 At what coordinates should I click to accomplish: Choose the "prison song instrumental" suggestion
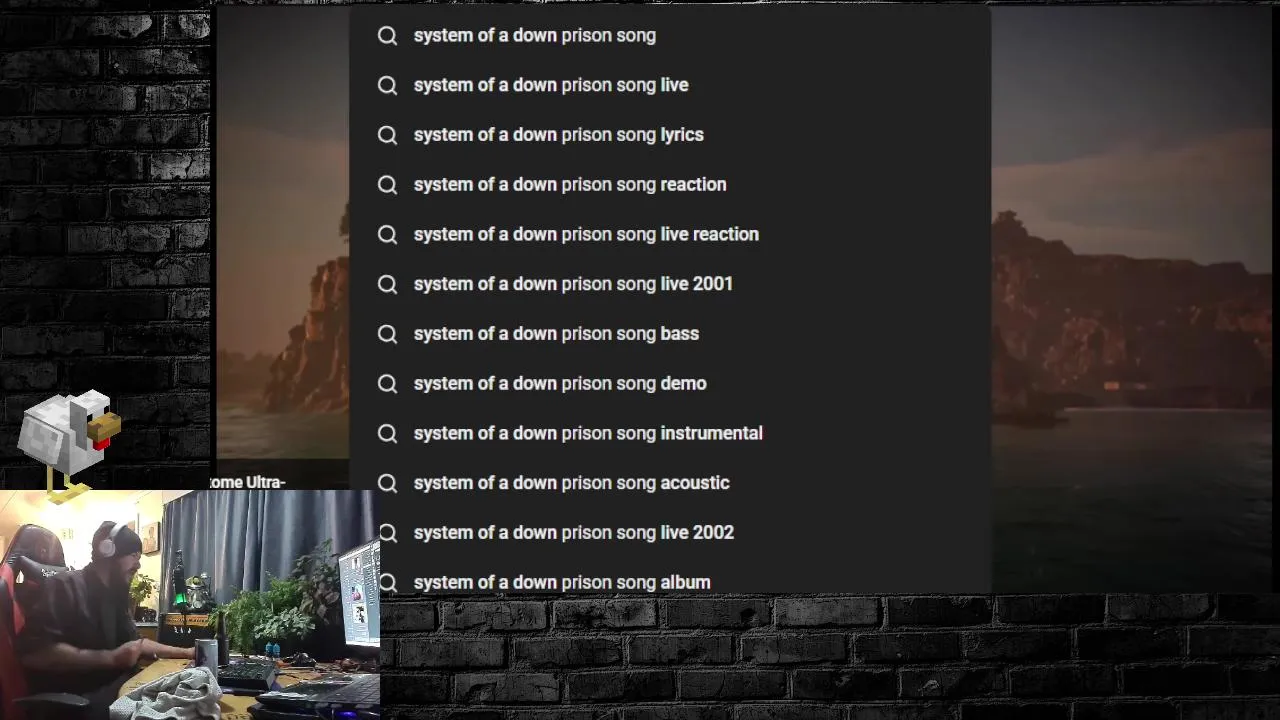pyautogui.click(x=670, y=433)
